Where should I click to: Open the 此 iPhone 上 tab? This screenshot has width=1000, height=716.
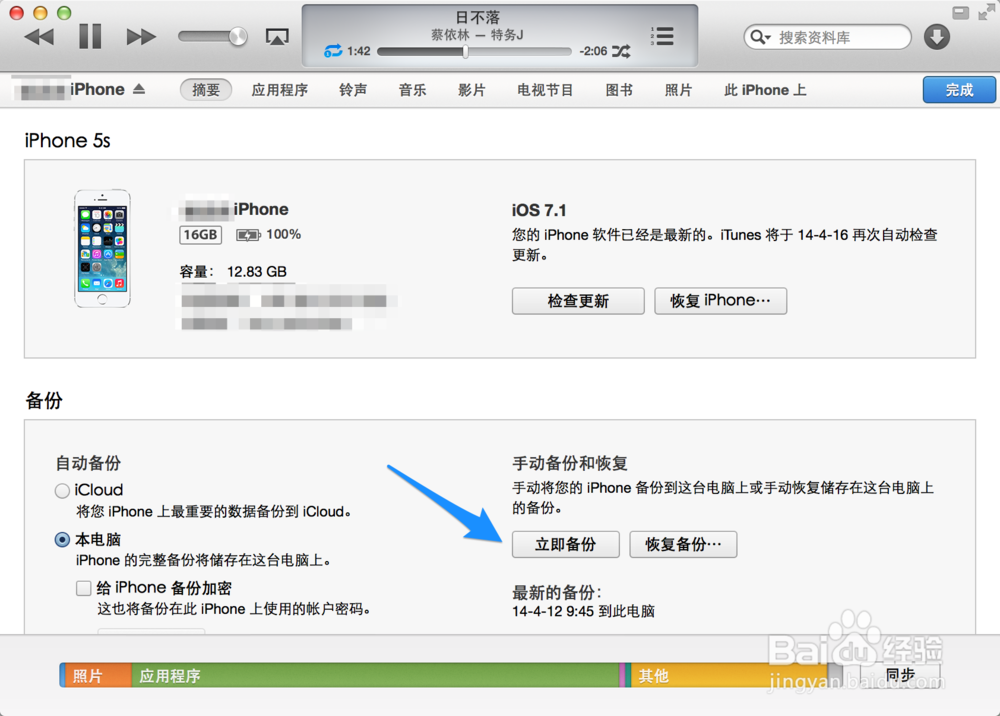(x=765, y=90)
